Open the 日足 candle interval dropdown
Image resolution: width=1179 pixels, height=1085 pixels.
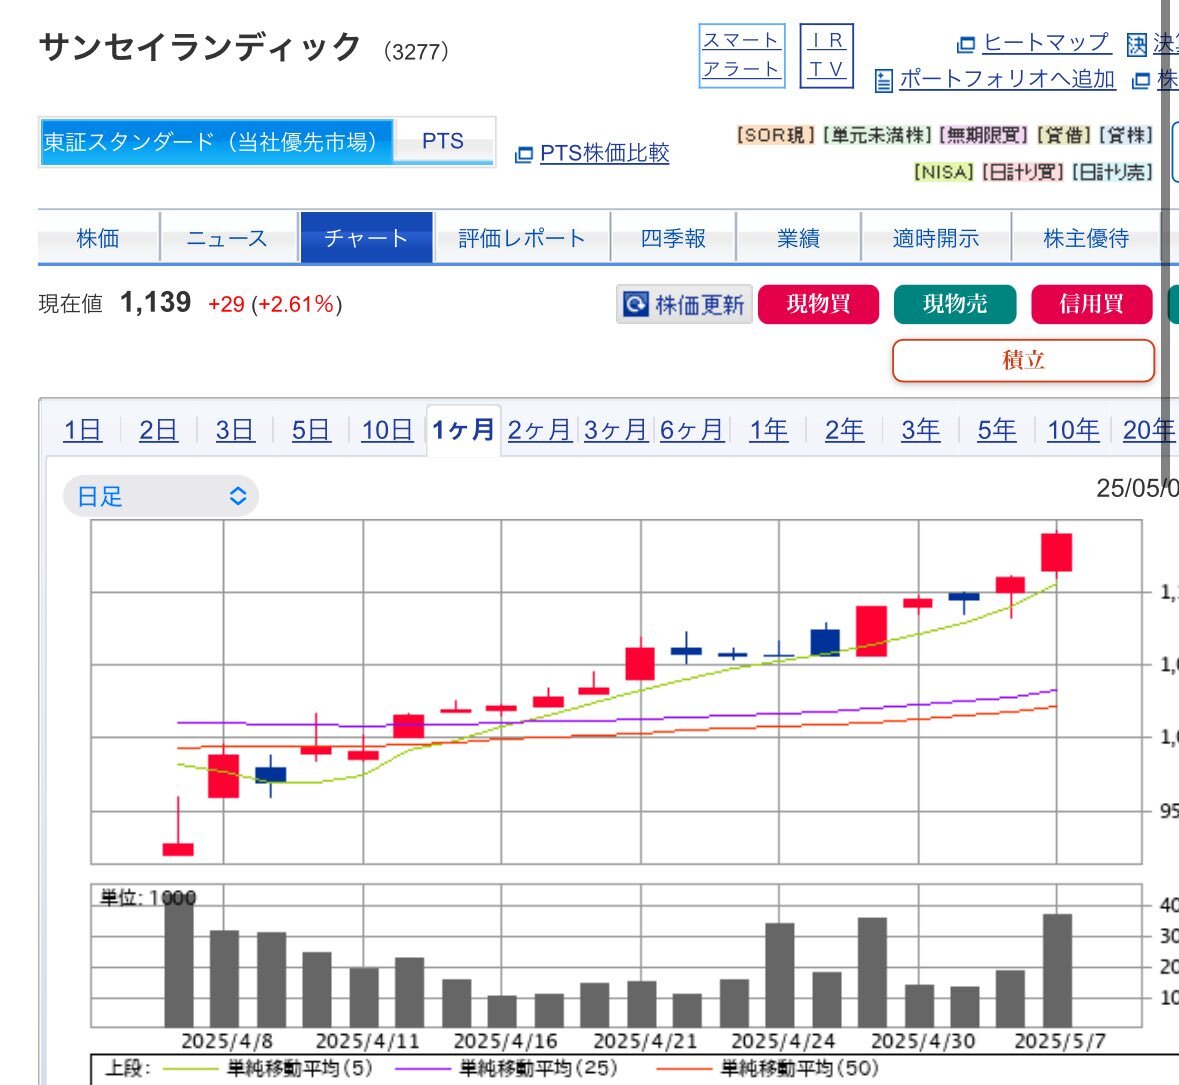[161, 496]
